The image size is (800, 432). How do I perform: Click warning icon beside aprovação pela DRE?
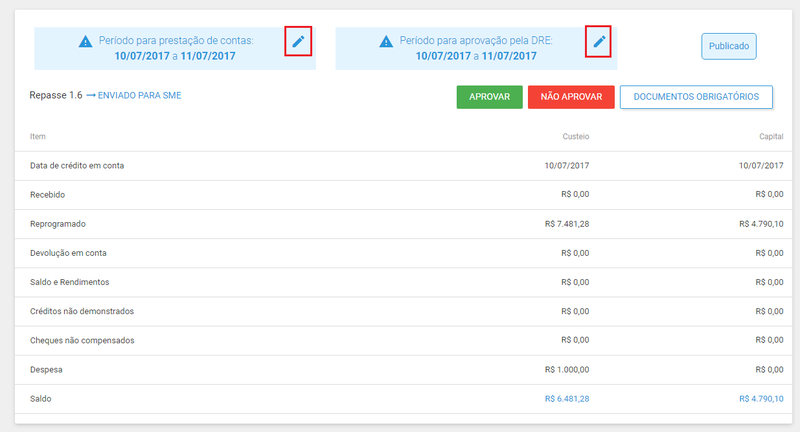(x=386, y=41)
